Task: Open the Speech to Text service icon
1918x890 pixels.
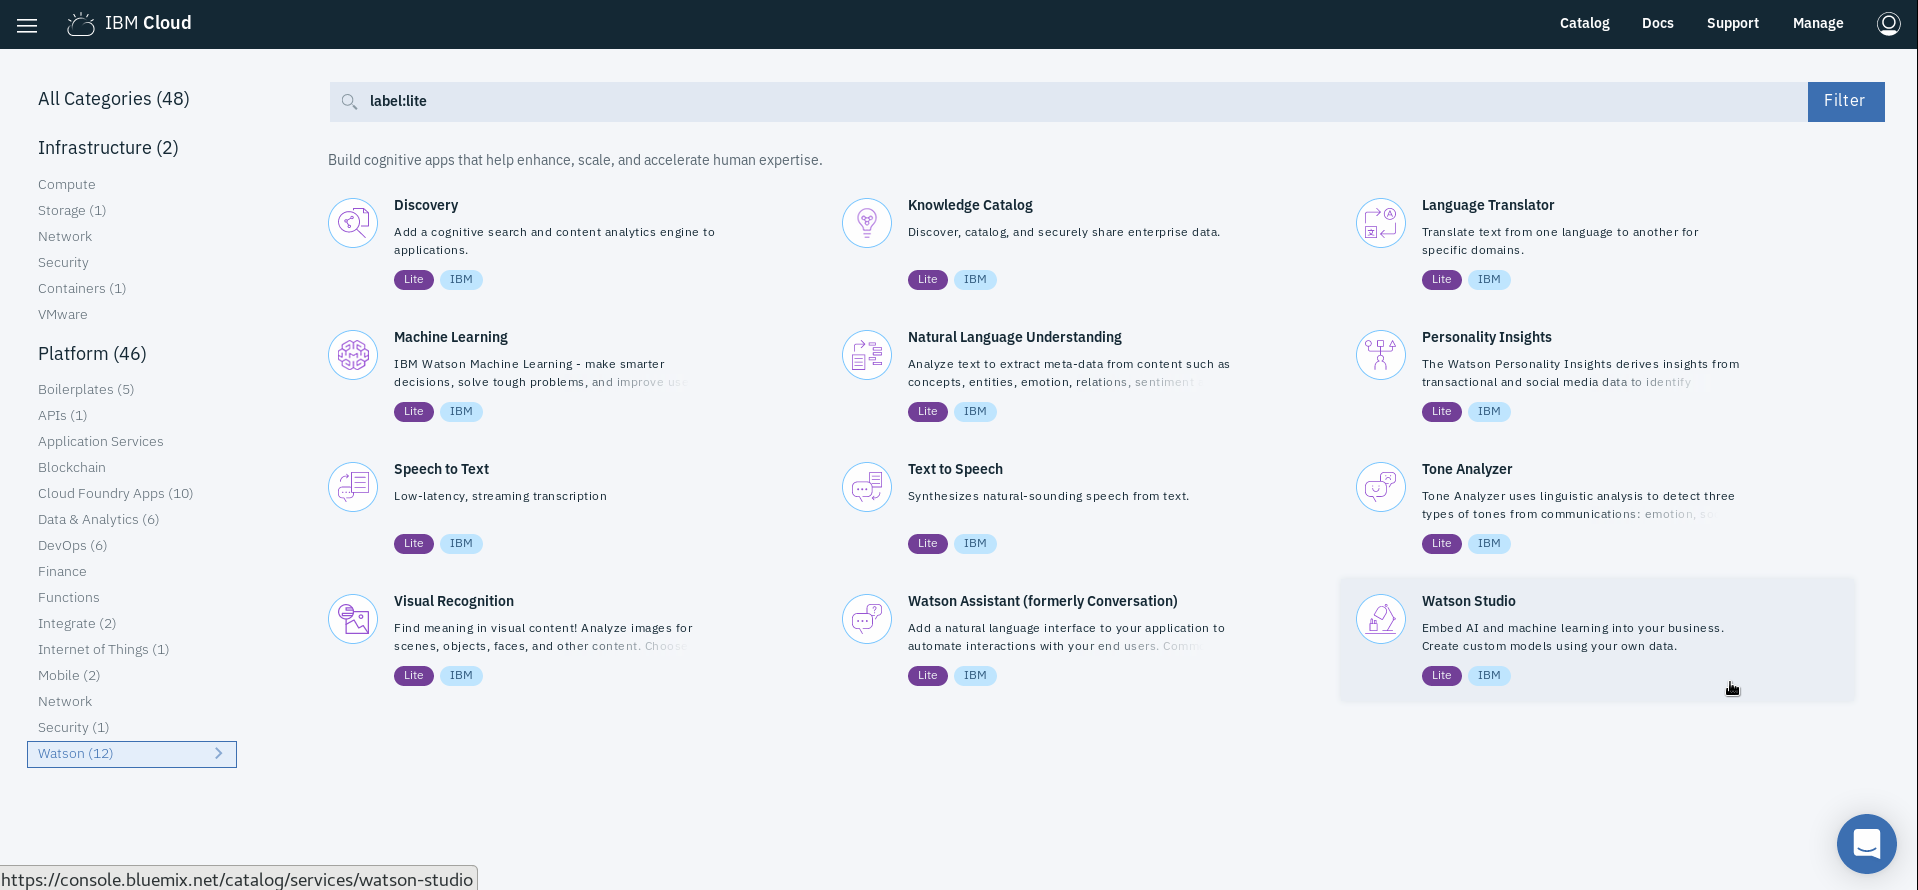Action: [x=353, y=487]
